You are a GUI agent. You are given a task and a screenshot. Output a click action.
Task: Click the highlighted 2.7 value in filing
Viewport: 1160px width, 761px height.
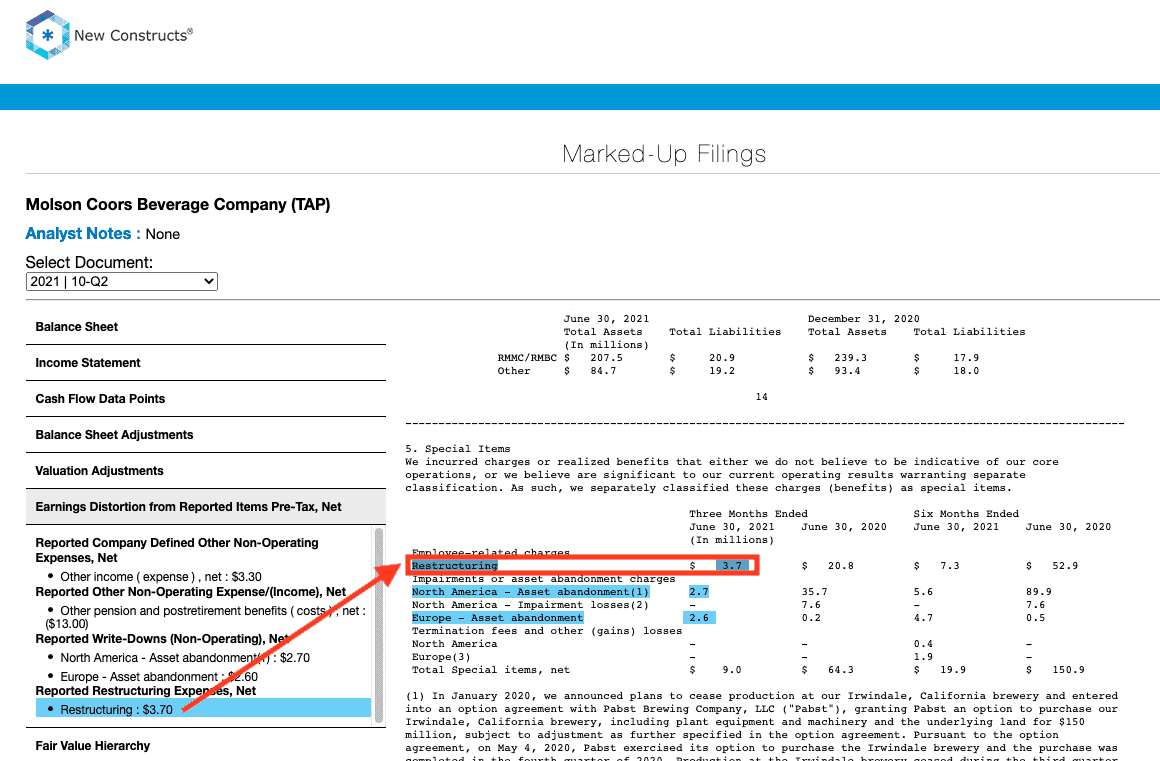coord(699,592)
